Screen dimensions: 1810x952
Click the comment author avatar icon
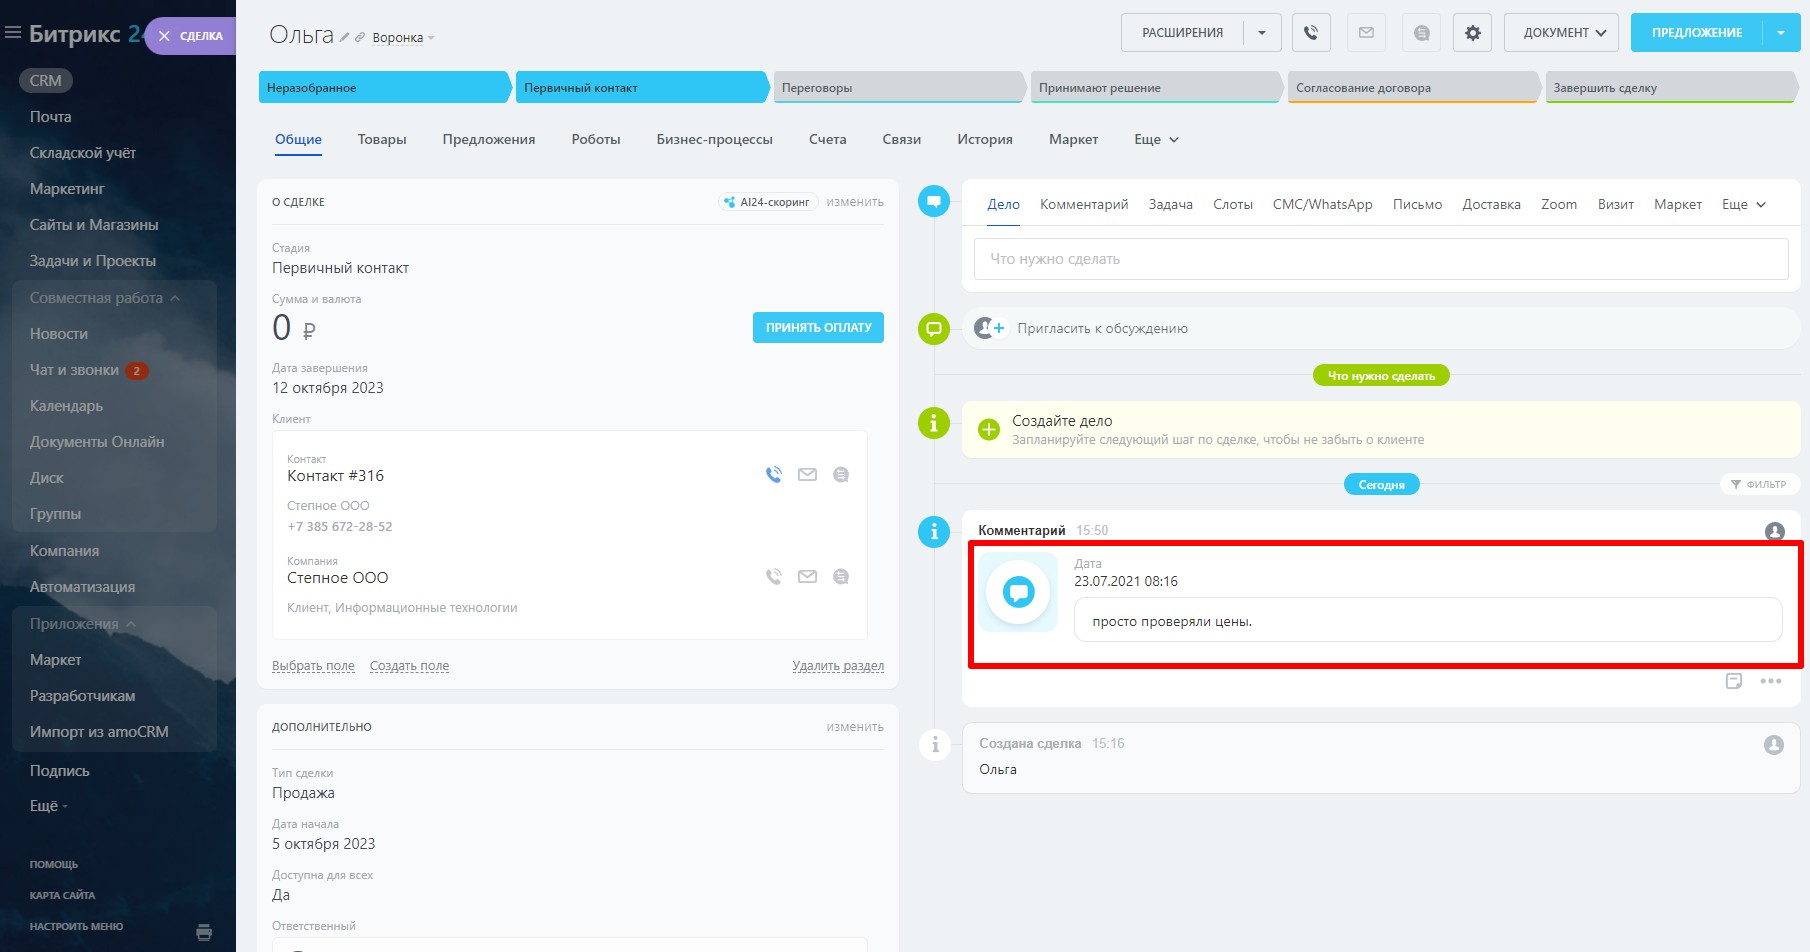(1775, 531)
